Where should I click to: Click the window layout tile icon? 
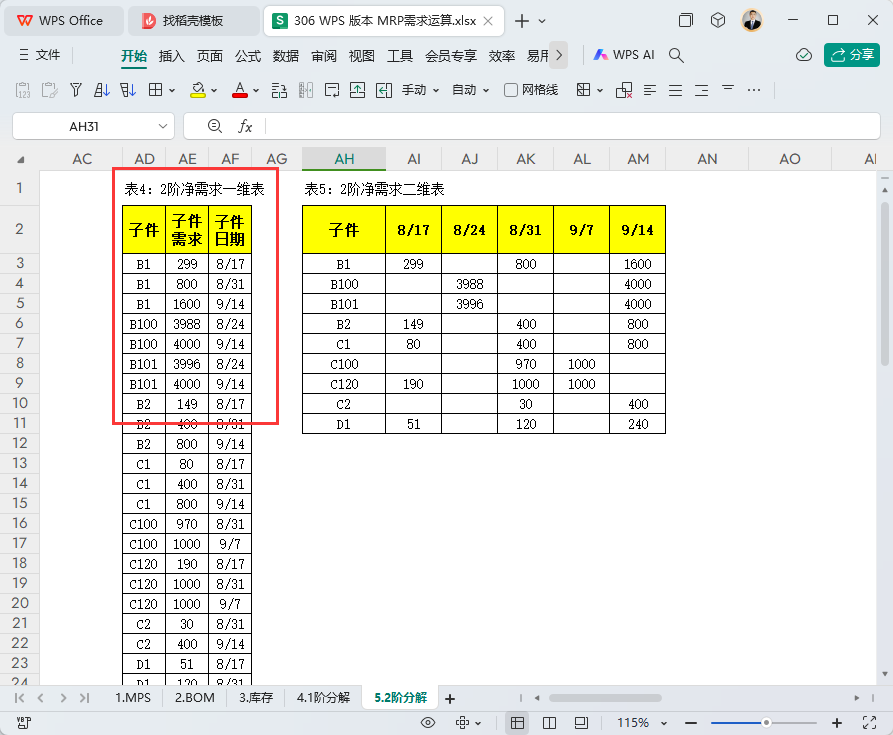[x=686, y=20]
